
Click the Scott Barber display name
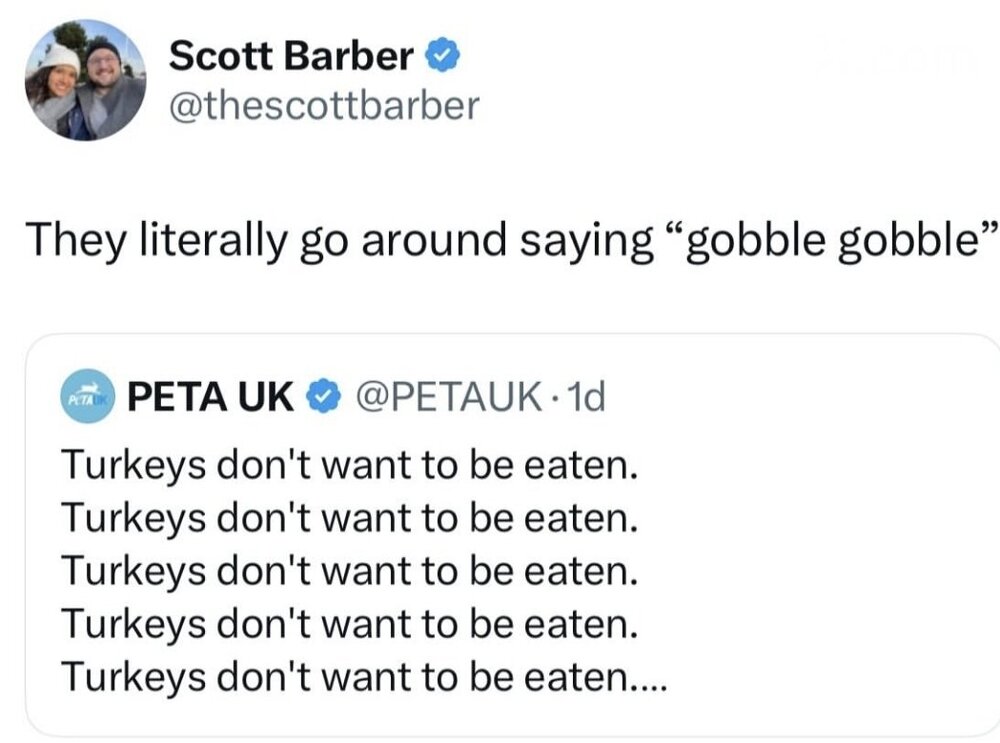click(x=291, y=57)
